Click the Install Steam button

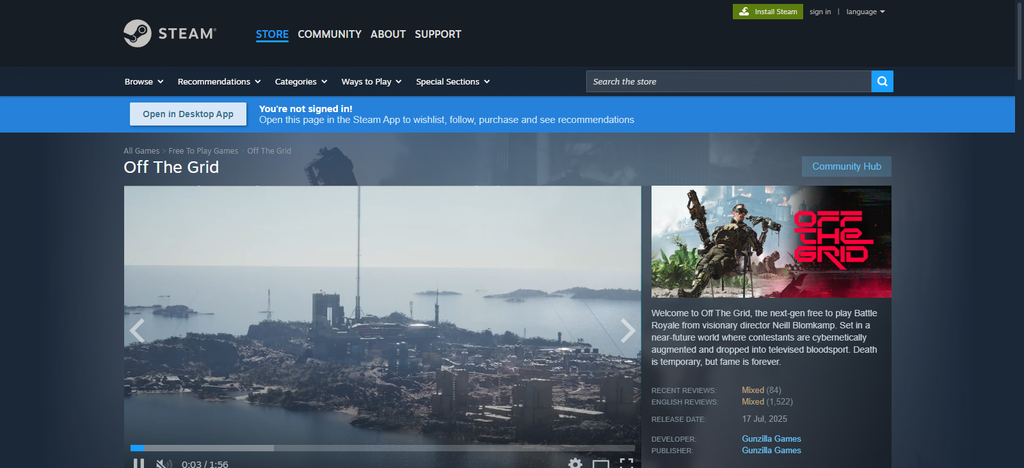[x=768, y=12]
